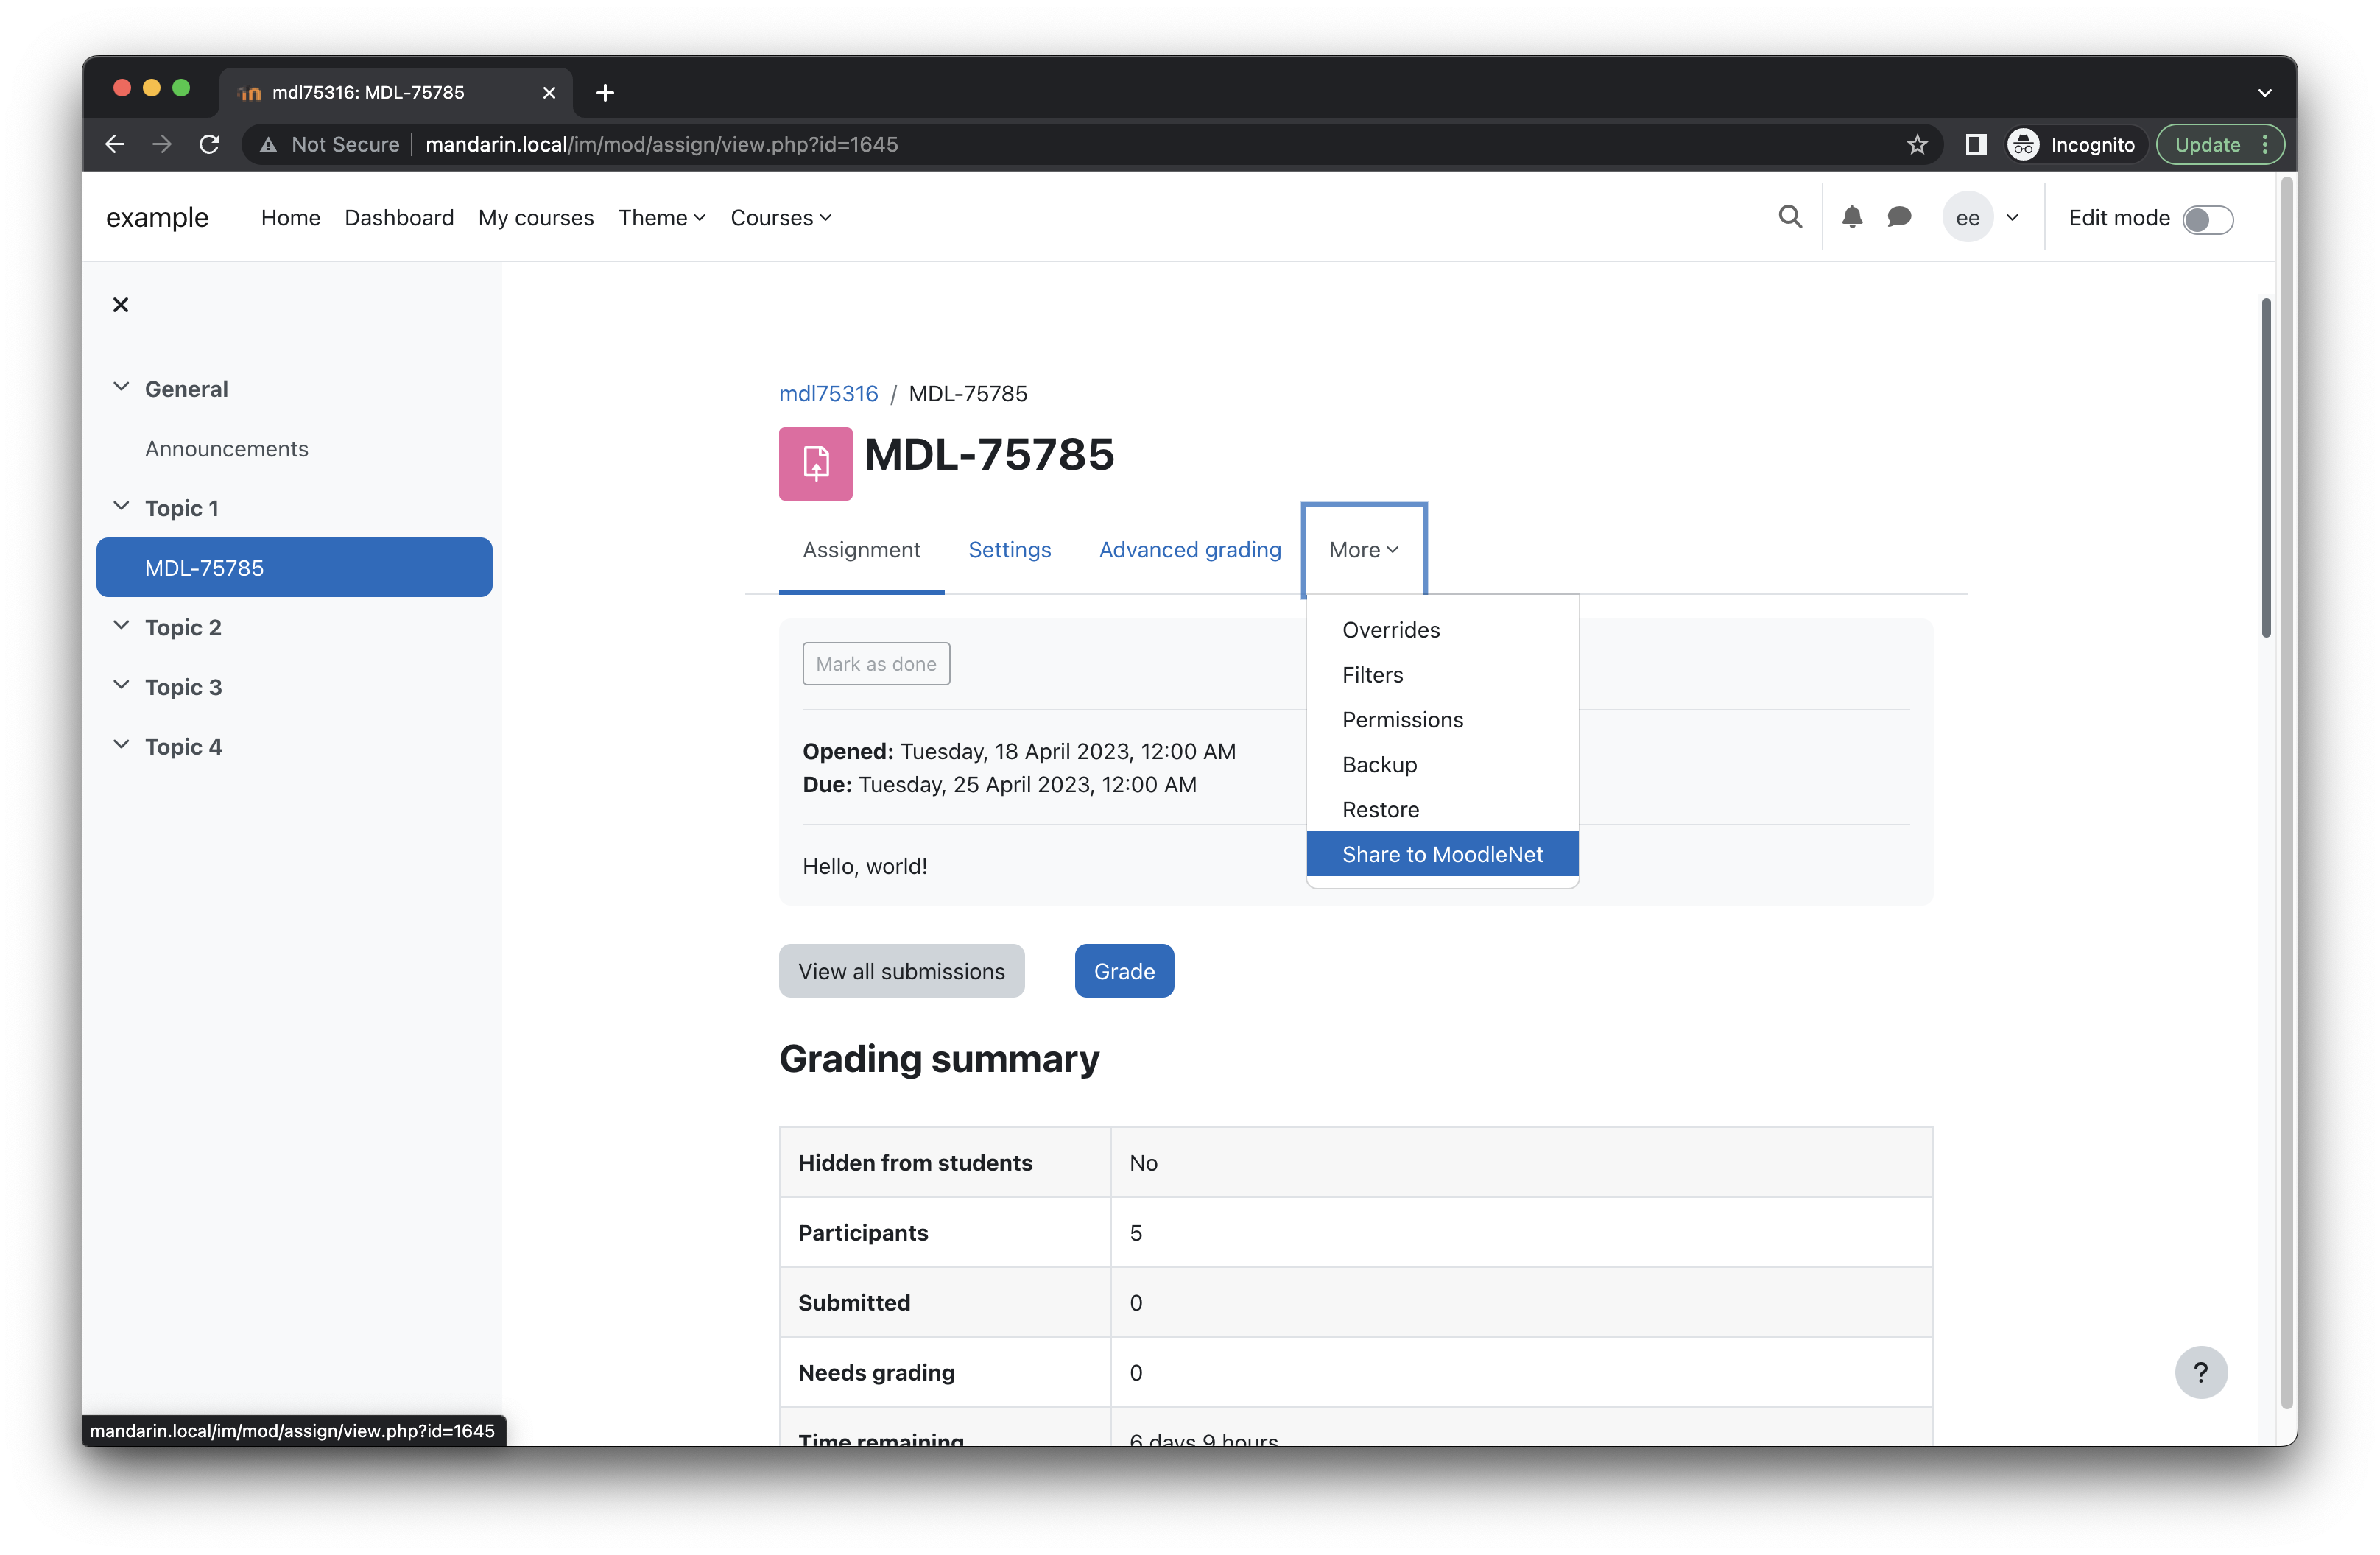Select MDL-75785 in course index
Image resolution: width=2380 pixels, height=1555 pixels.
tap(294, 568)
